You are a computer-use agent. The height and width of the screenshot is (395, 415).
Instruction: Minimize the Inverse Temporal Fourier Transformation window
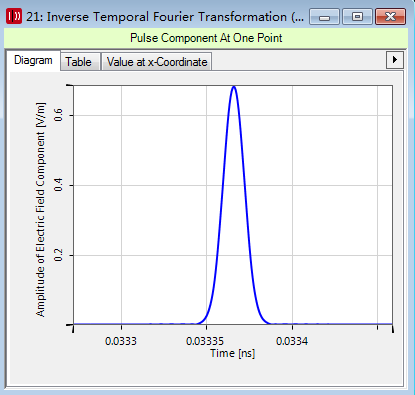pos(324,17)
